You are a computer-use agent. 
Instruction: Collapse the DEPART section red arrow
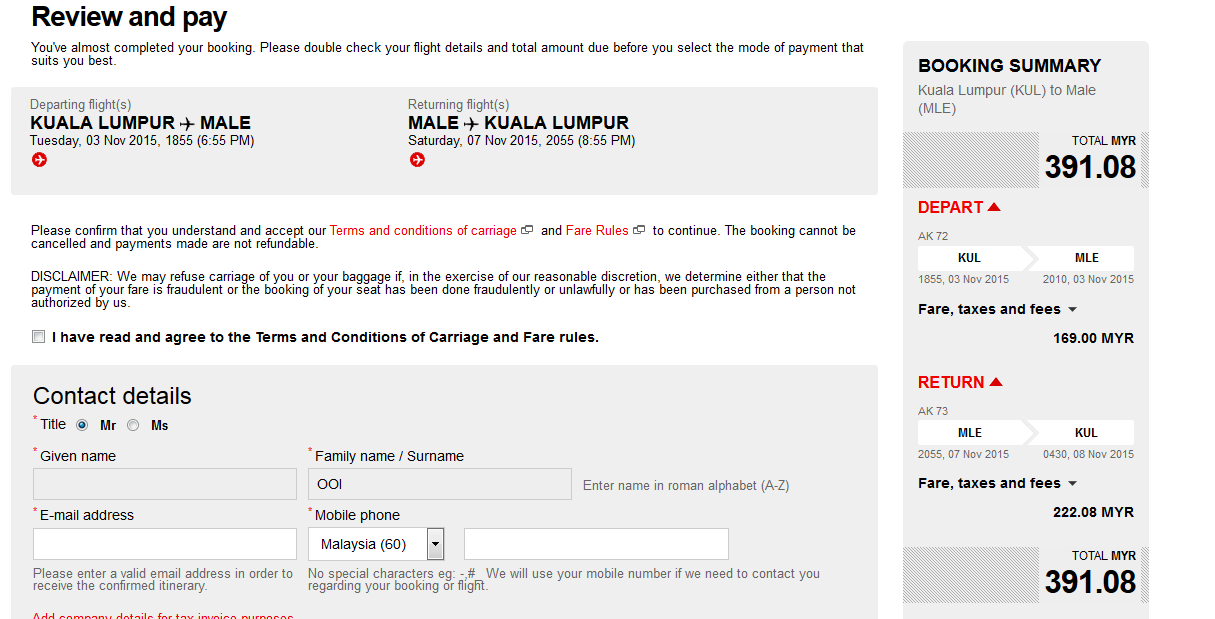pos(994,207)
